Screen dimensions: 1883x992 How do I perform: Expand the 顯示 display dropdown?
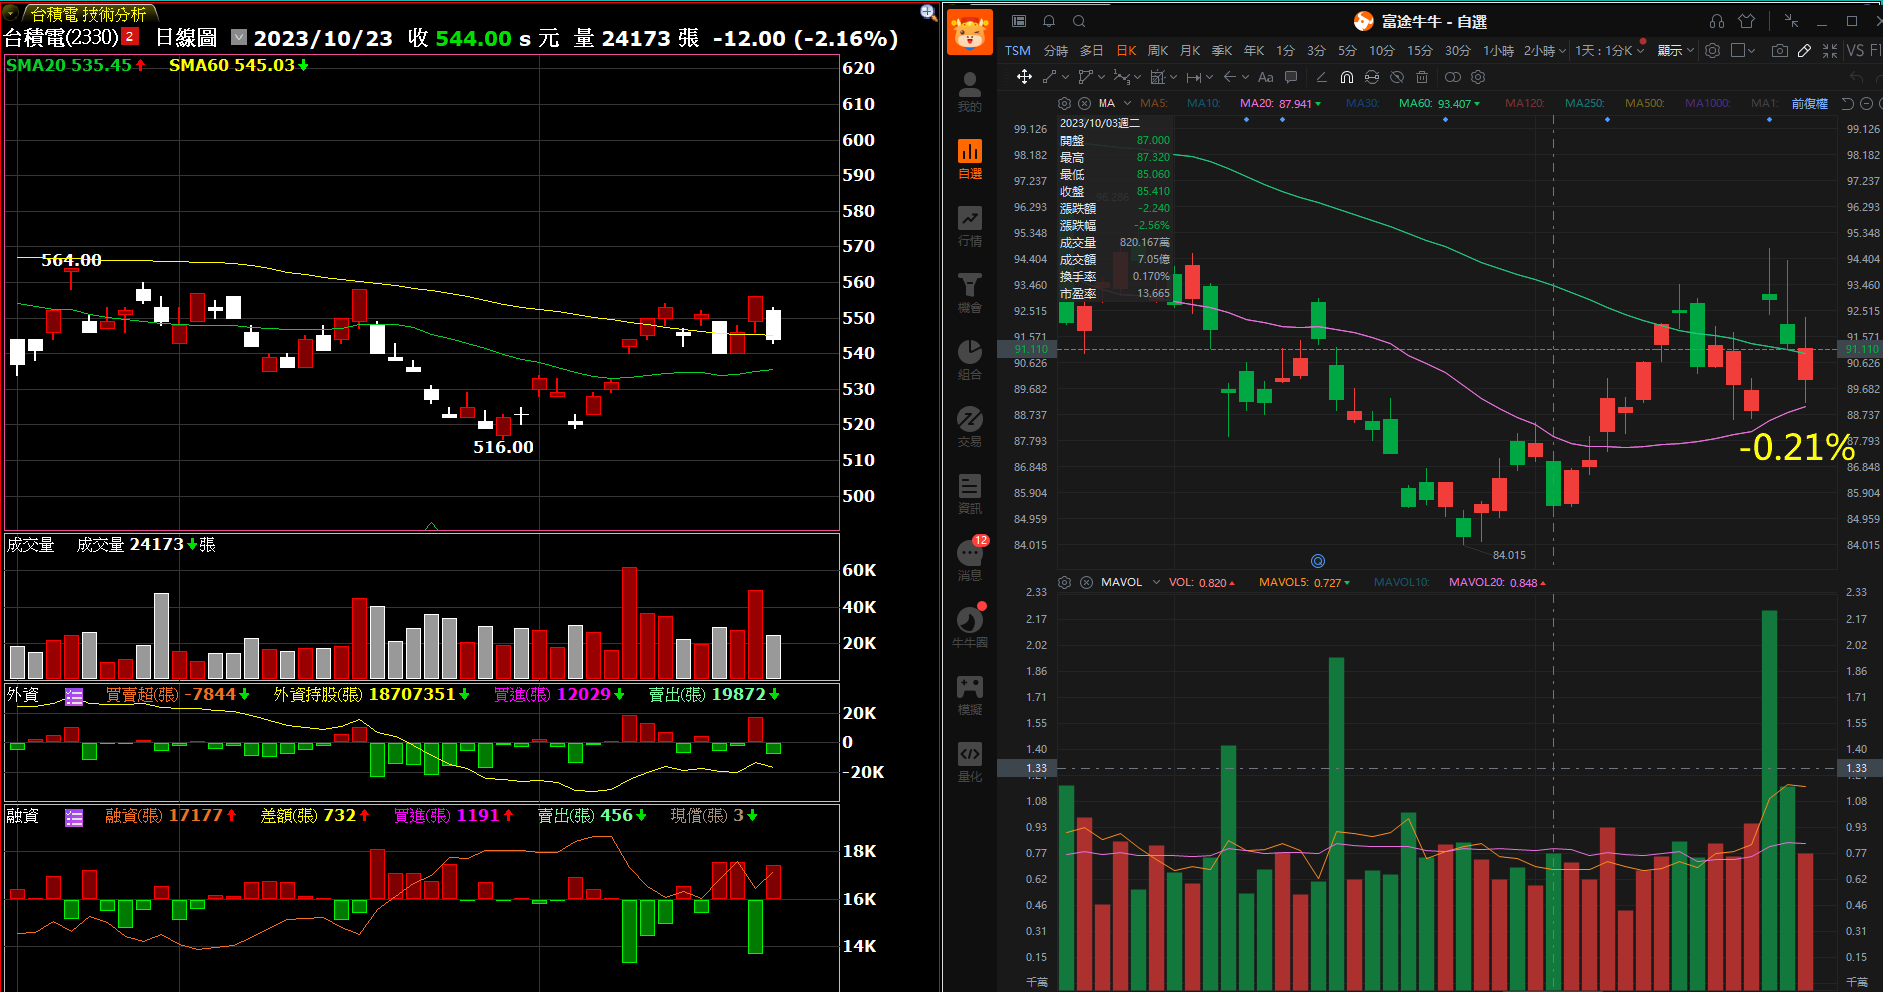pos(1690,50)
